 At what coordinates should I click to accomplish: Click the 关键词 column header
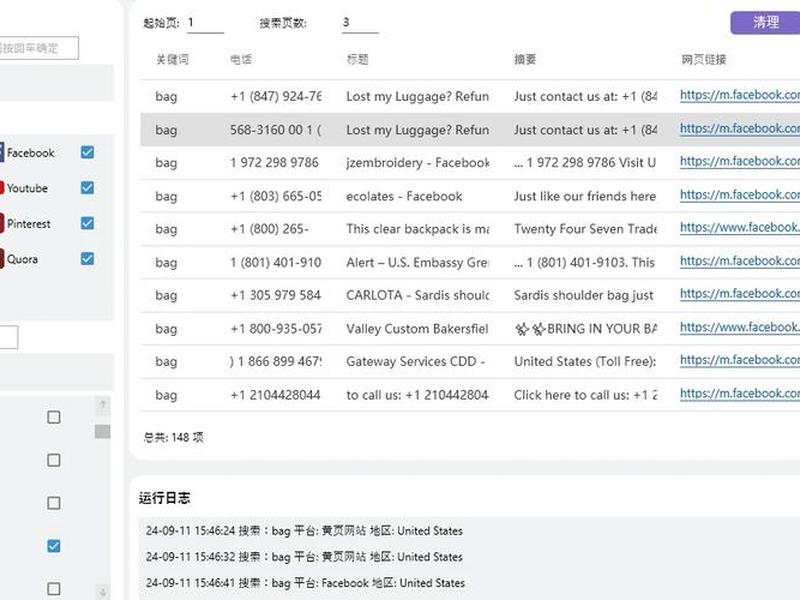tap(172, 60)
